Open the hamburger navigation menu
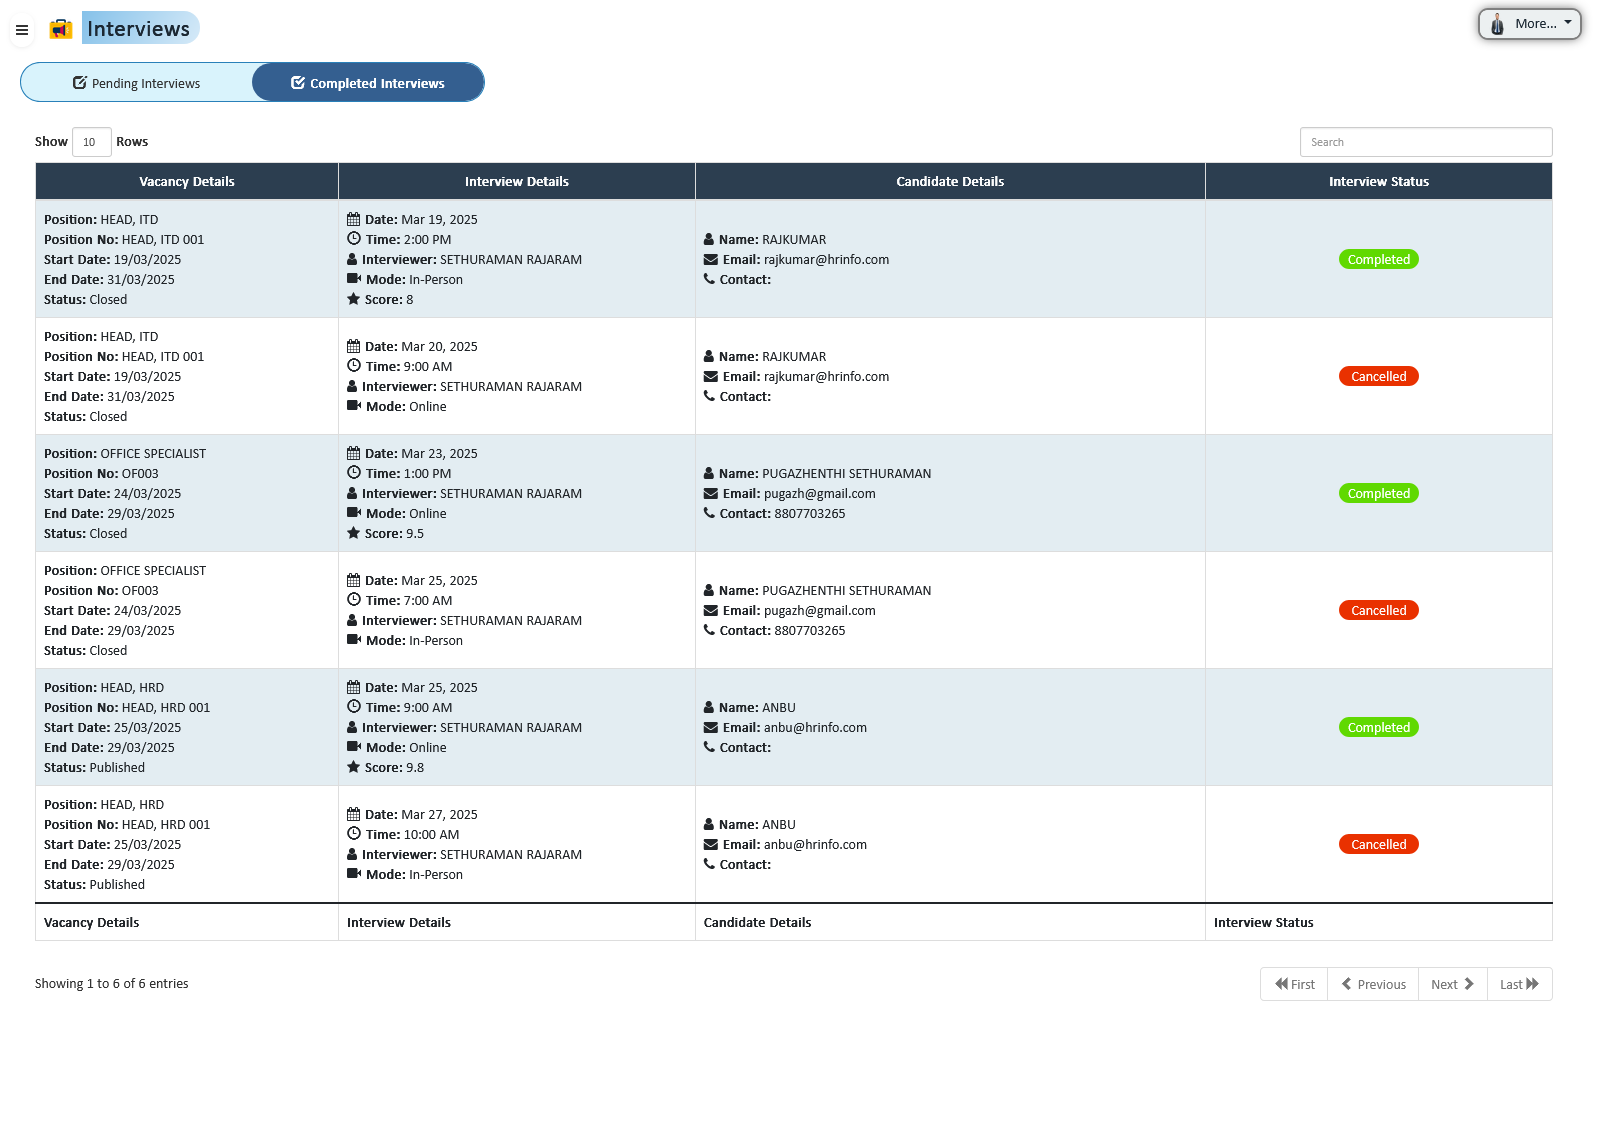This screenshot has width=1600, height=1121. tap(22, 30)
